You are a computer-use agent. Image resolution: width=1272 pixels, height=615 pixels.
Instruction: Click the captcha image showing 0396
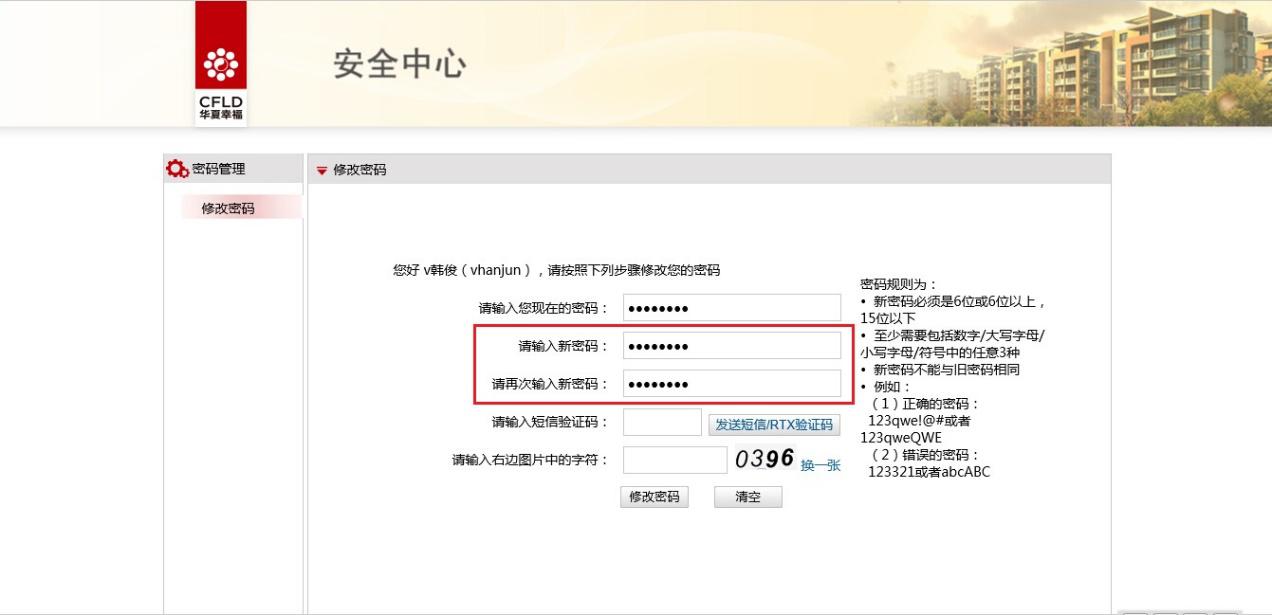[765, 459]
